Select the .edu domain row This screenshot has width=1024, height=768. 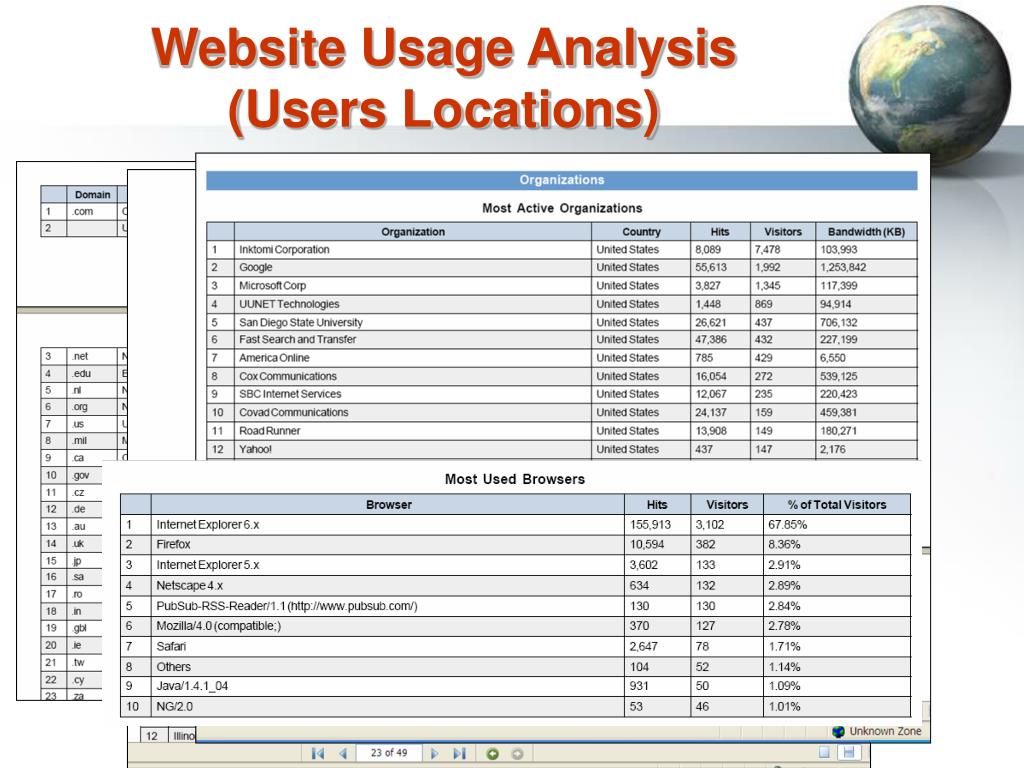click(84, 374)
